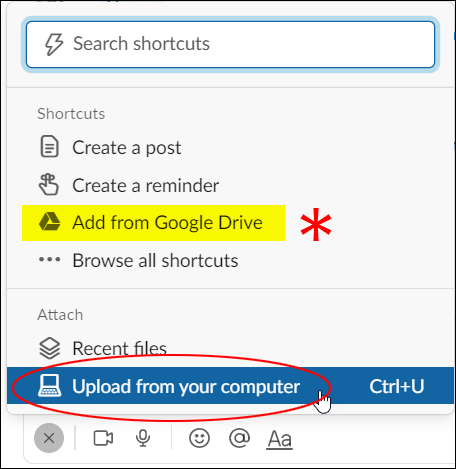Screen dimensions: 456x469
Task: Choose Upload from your computer
Action: click(x=230, y=386)
